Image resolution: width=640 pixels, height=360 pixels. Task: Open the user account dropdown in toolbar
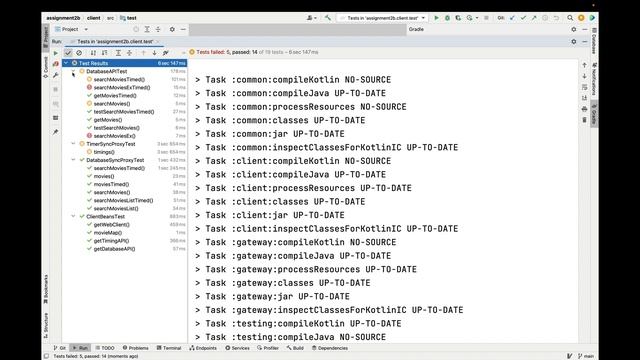click(x=311, y=18)
